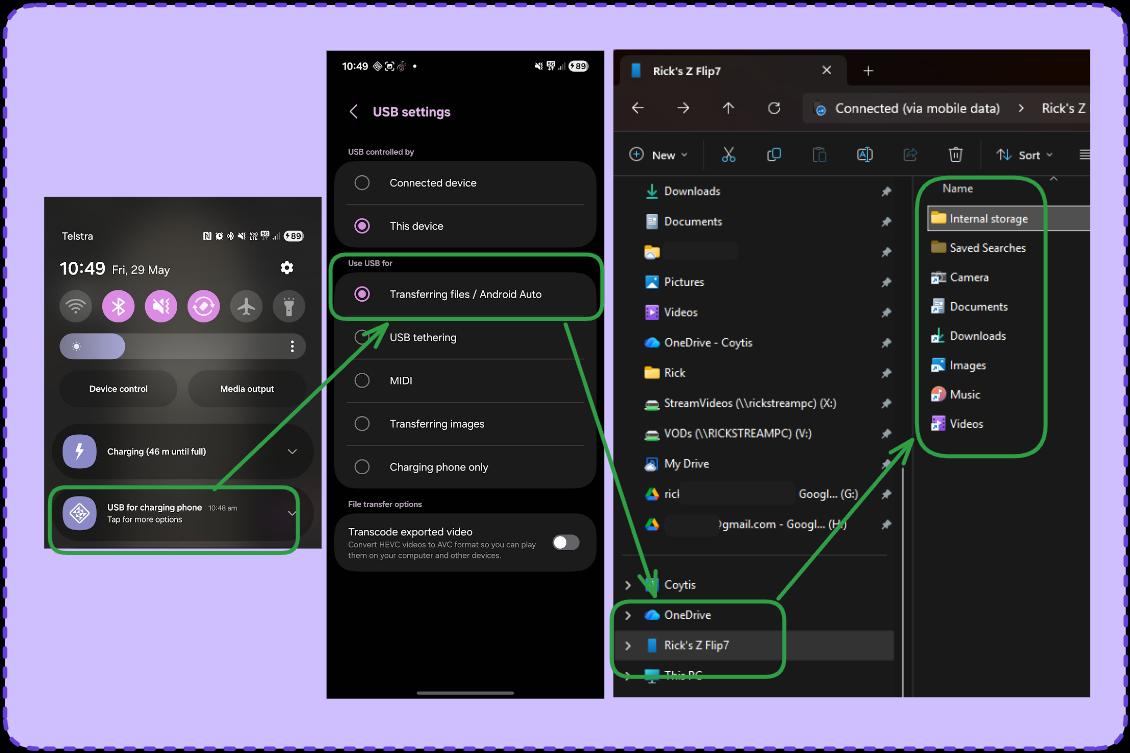1130x753 pixels.
Task: Open Downloads in quick access
Action: click(692, 191)
